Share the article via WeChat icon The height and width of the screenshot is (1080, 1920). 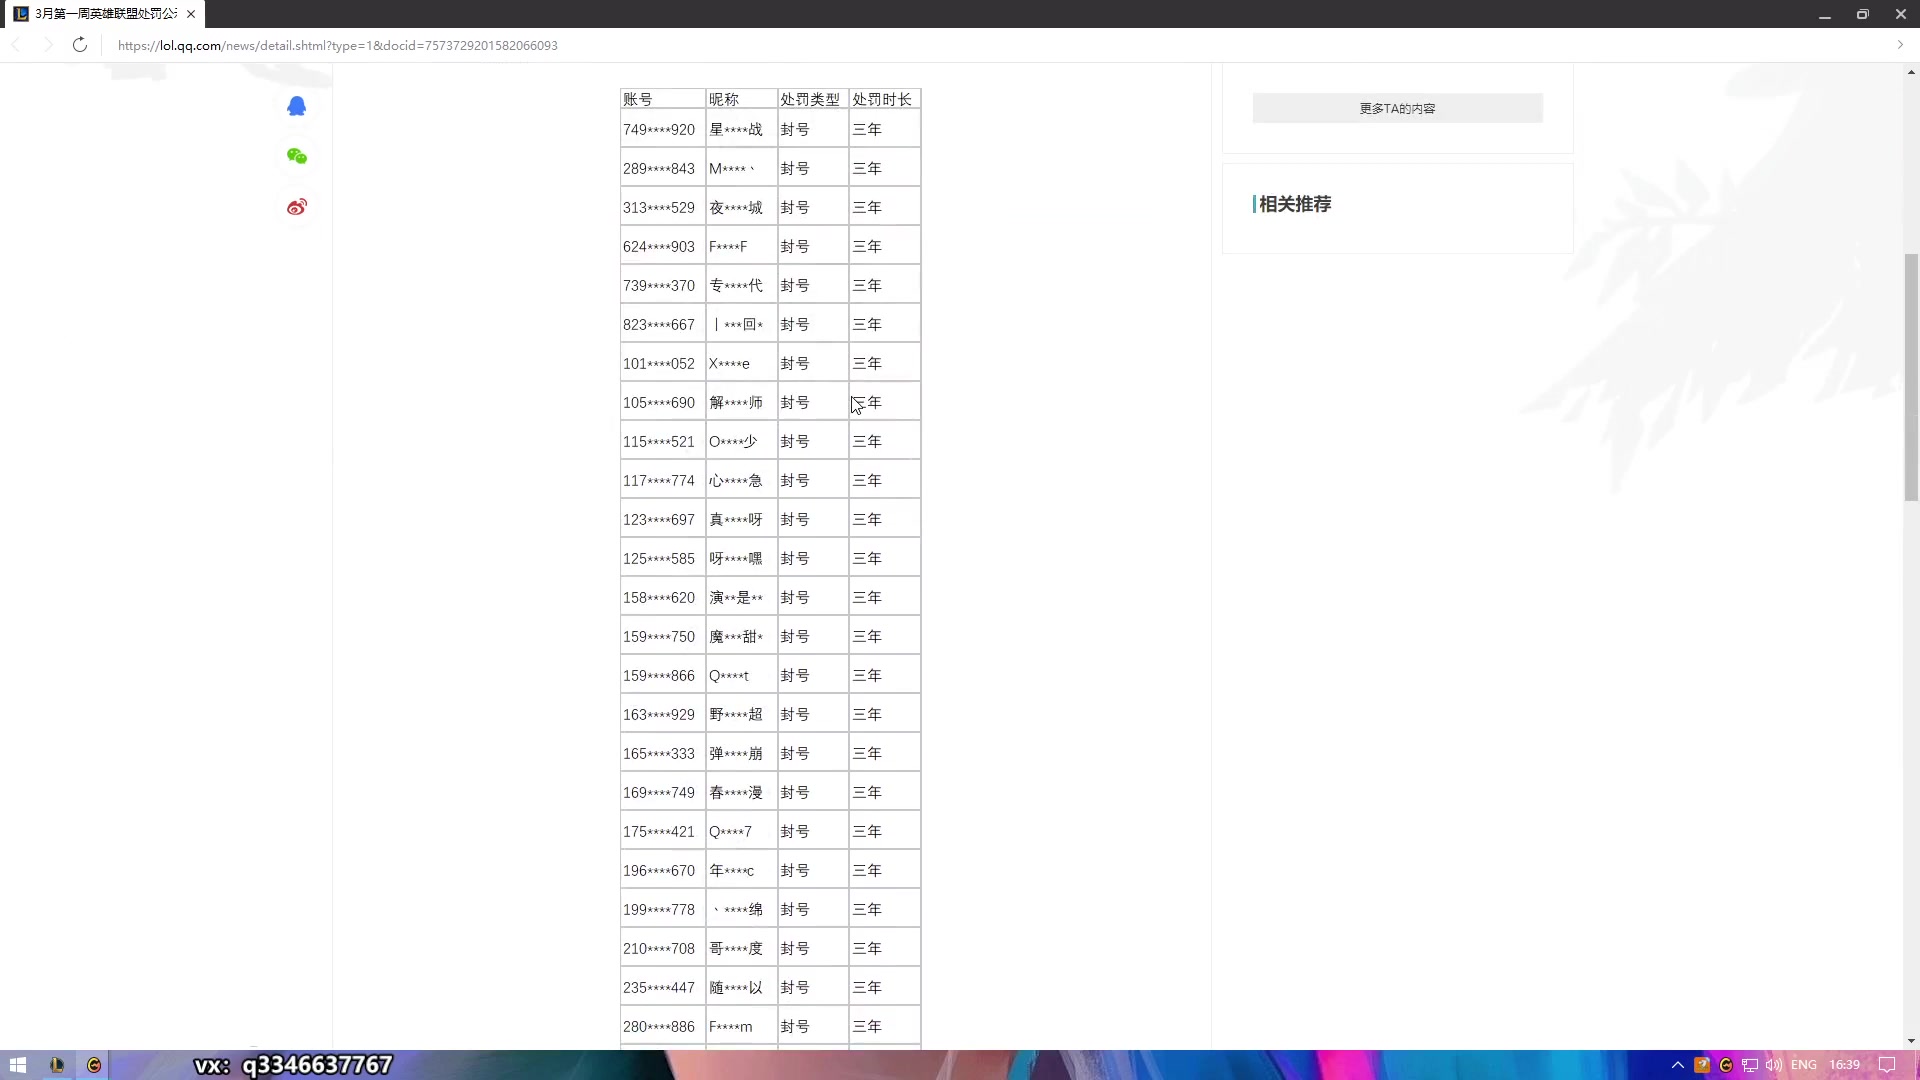(296, 156)
